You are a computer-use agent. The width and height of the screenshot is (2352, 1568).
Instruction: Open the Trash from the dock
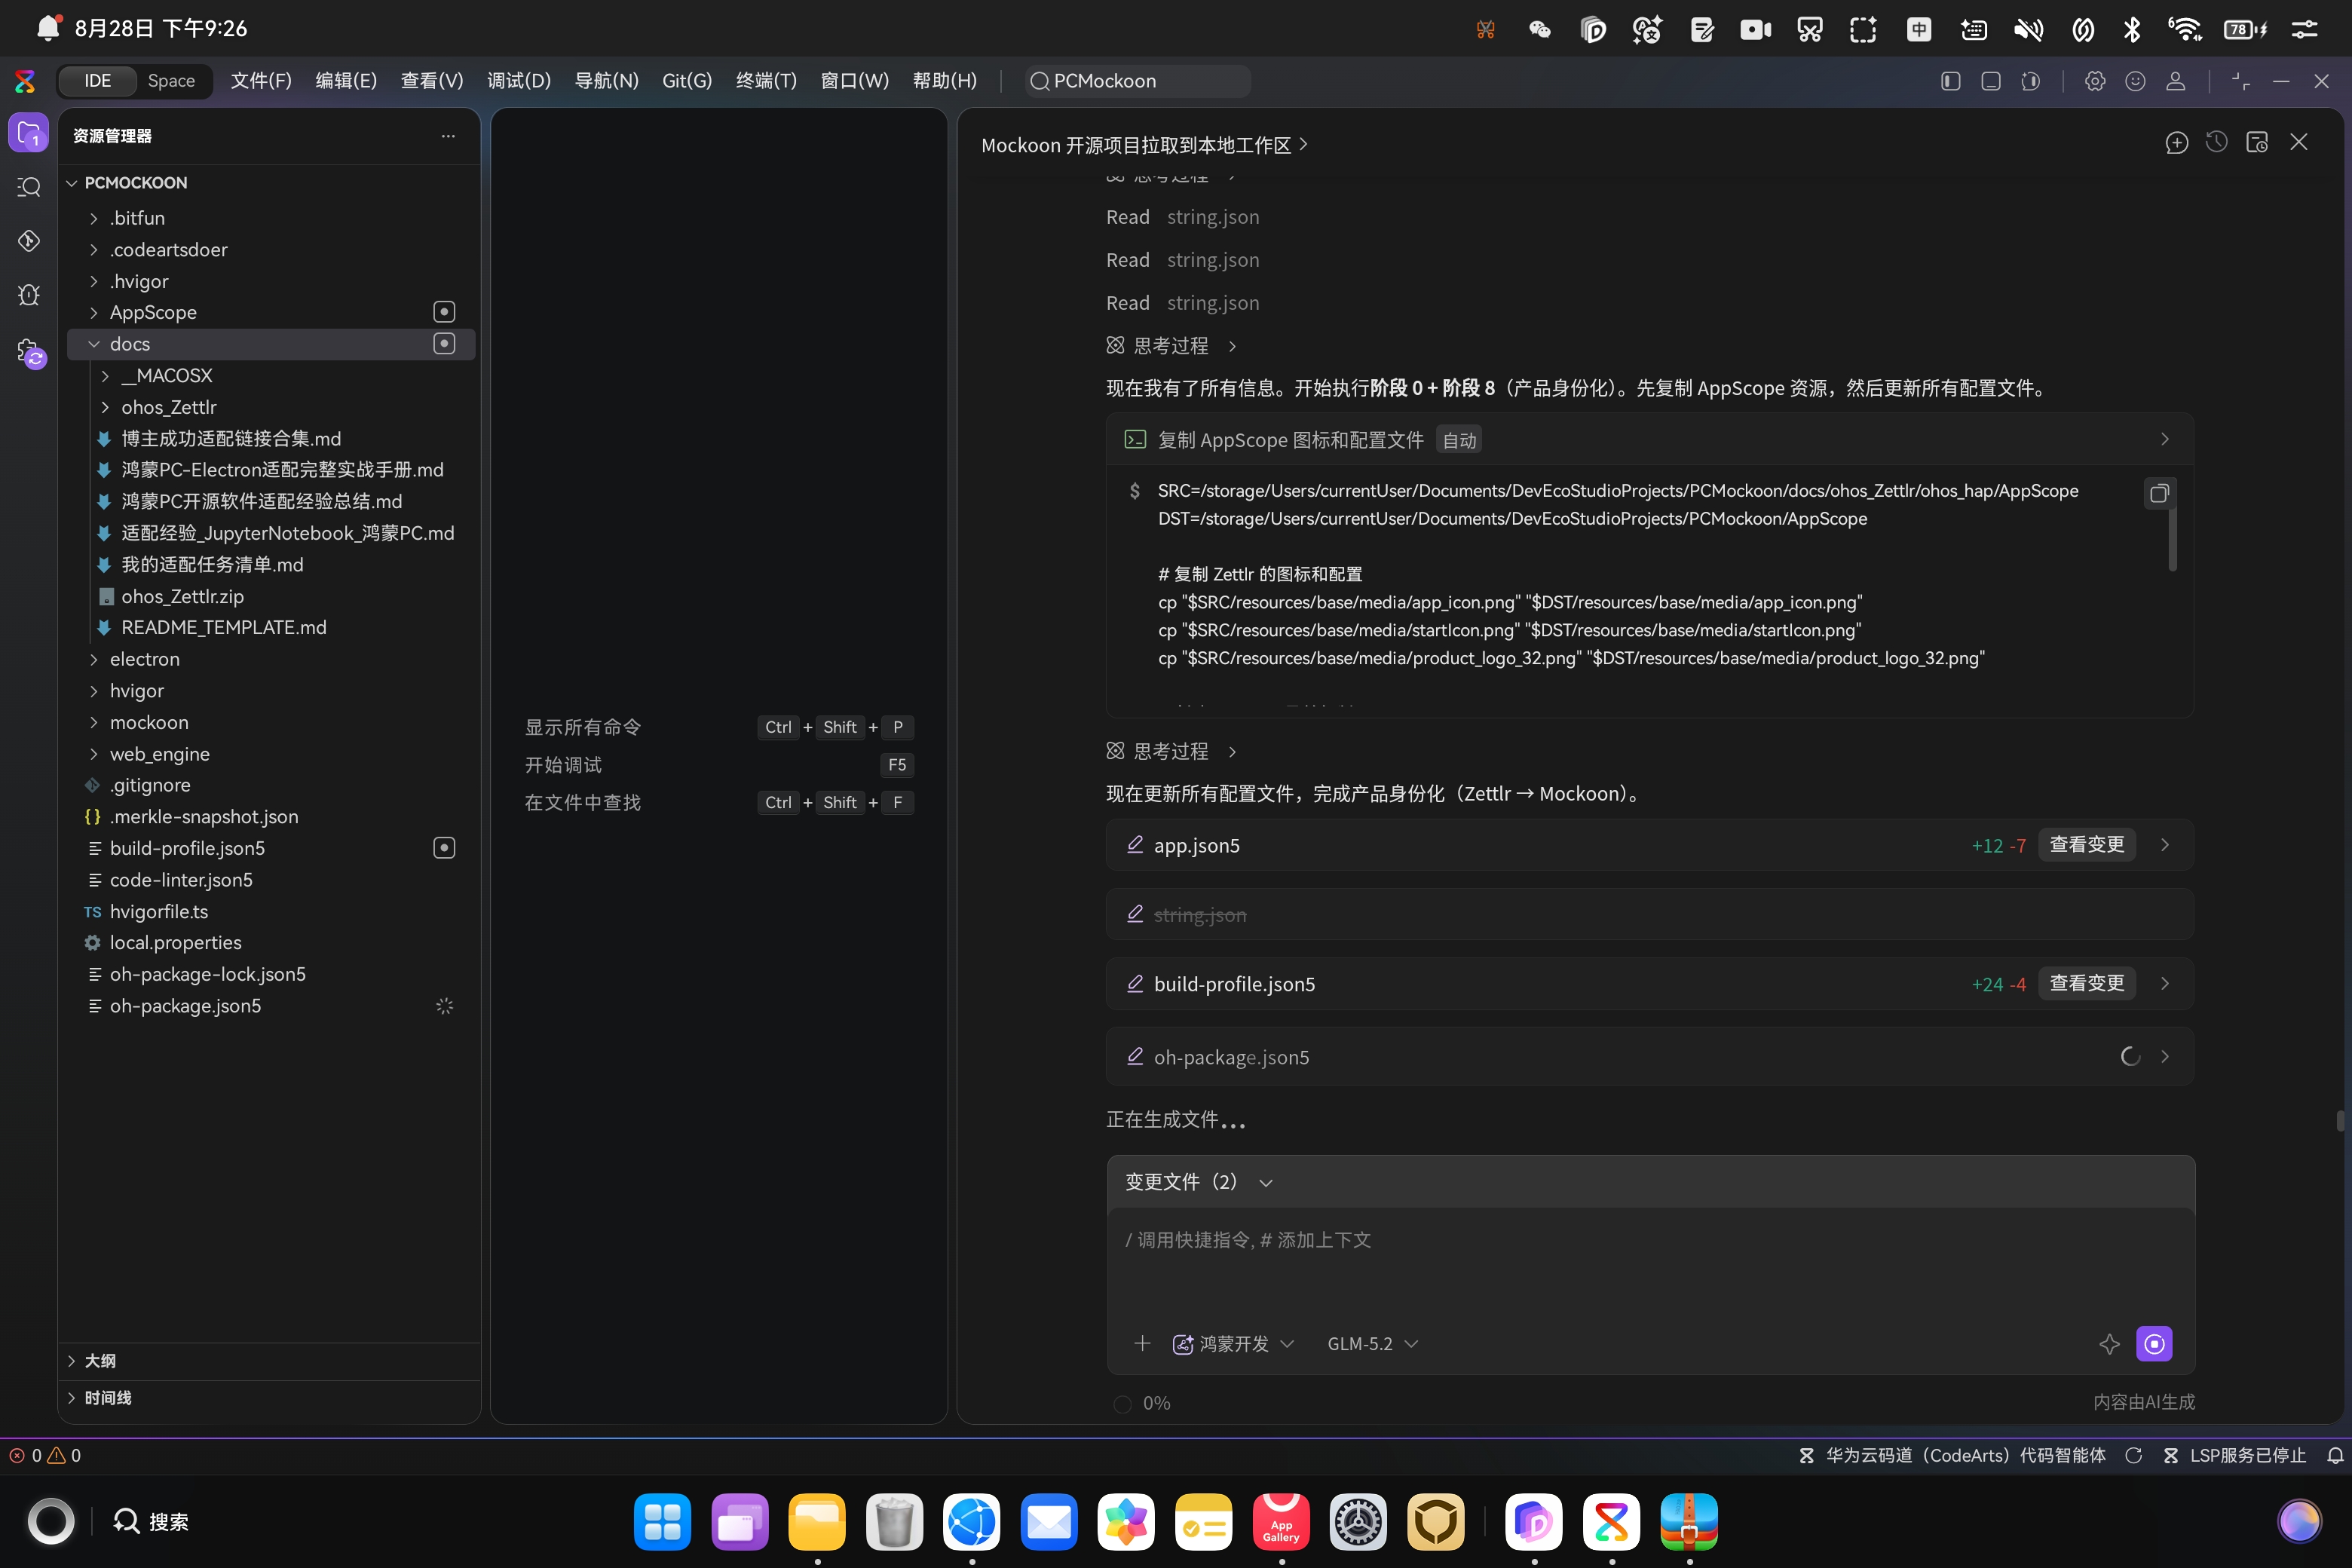(894, 1521)
